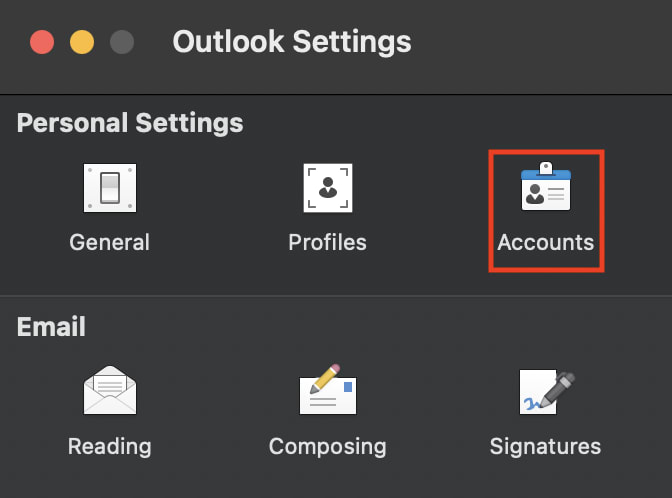This screenshot has width=672, height=498.
Task: Close the Outlook Settings window with red button
Action: (x=42, y=42)
